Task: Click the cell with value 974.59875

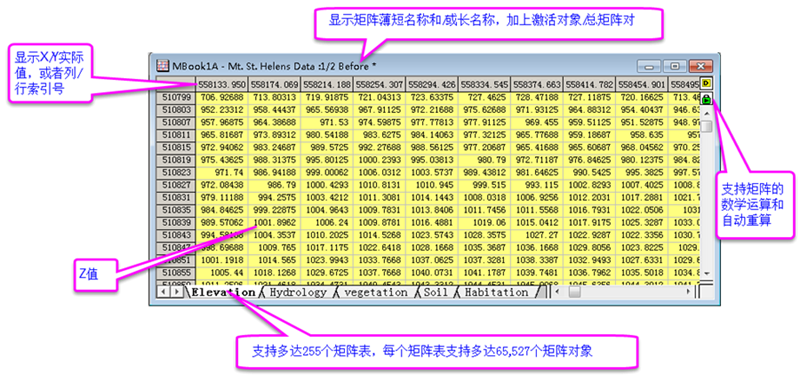Action: point(380,122)
